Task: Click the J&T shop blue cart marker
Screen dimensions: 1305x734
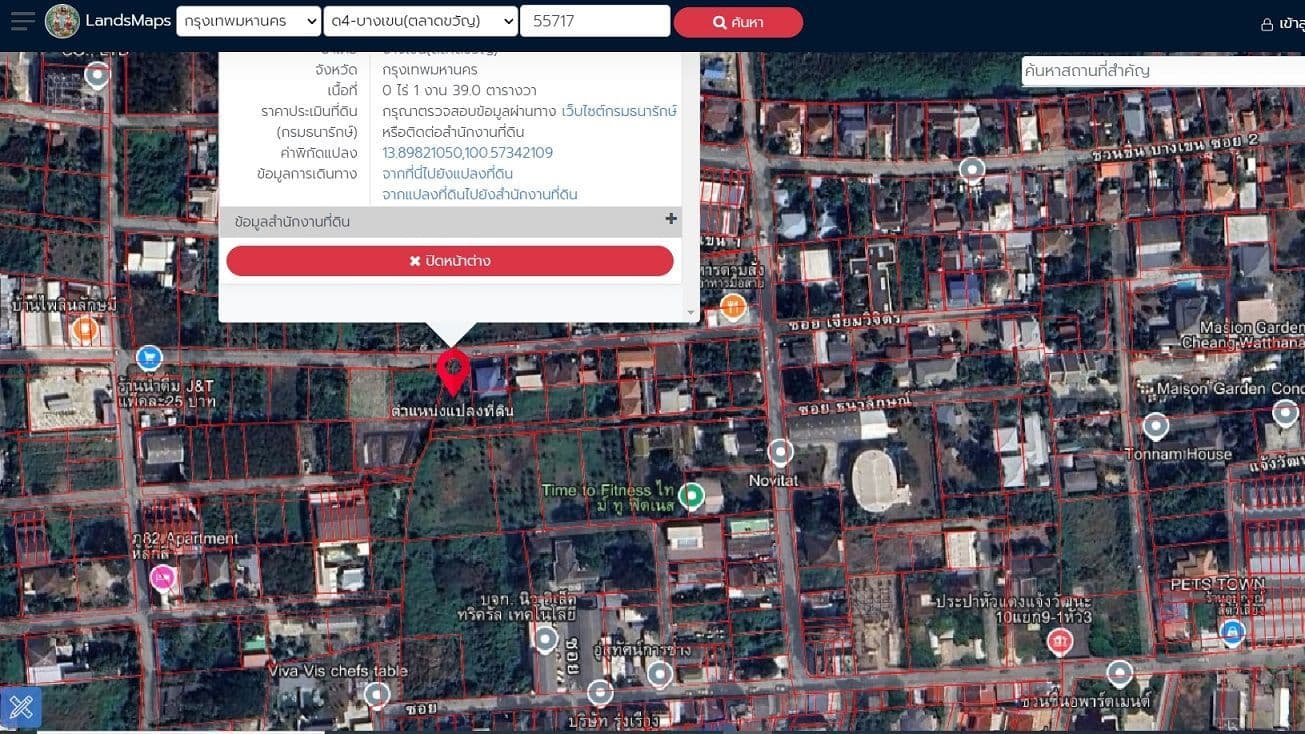Action: 150,356
